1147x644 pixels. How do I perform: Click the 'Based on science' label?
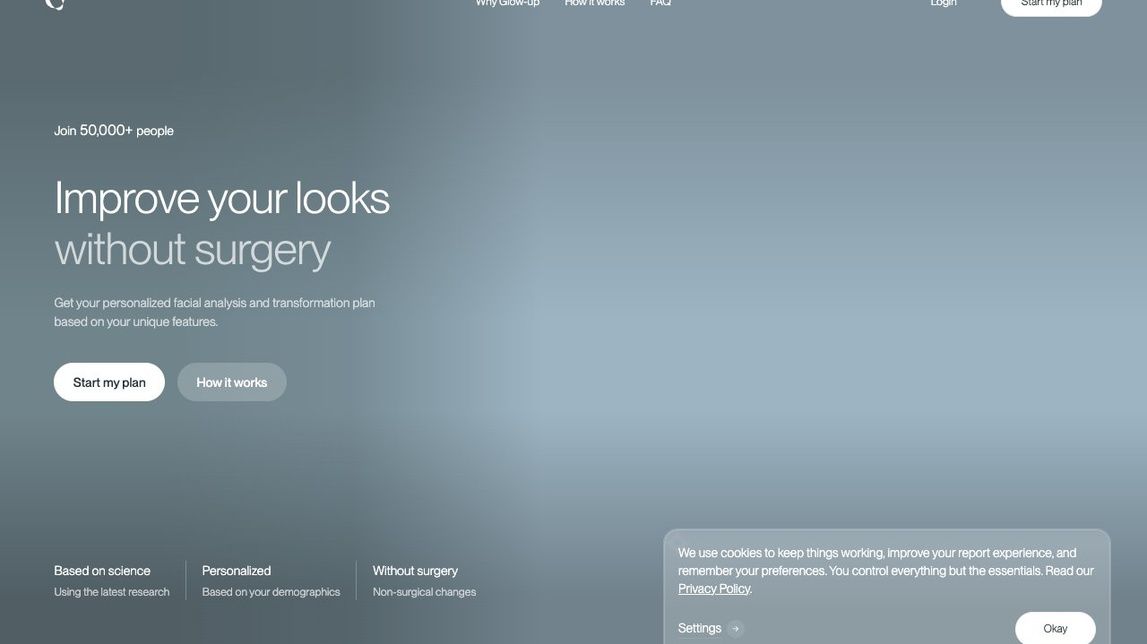tap(102, 571)
